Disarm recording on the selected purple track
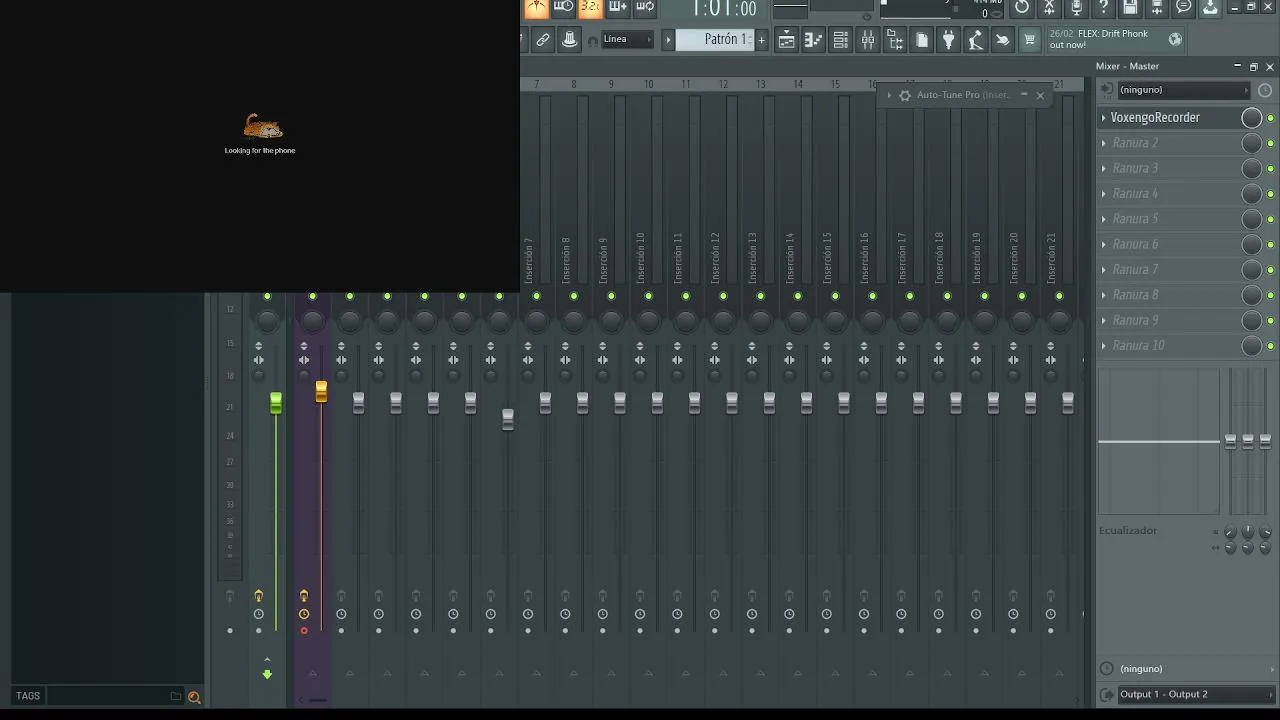 click(x=304, y=631)
